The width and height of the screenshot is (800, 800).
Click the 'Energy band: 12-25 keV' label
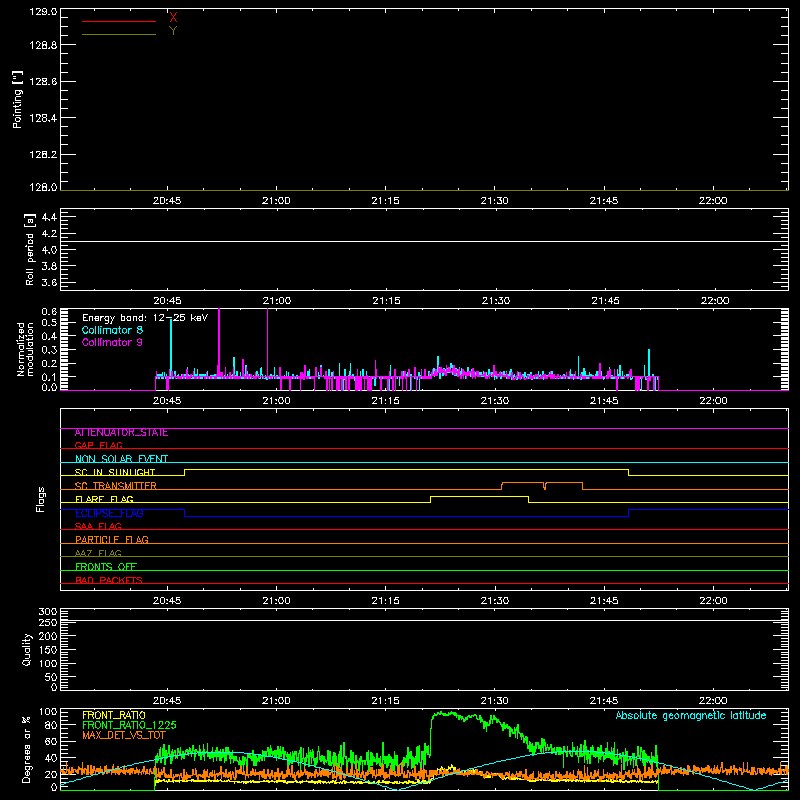pos(145,318)
